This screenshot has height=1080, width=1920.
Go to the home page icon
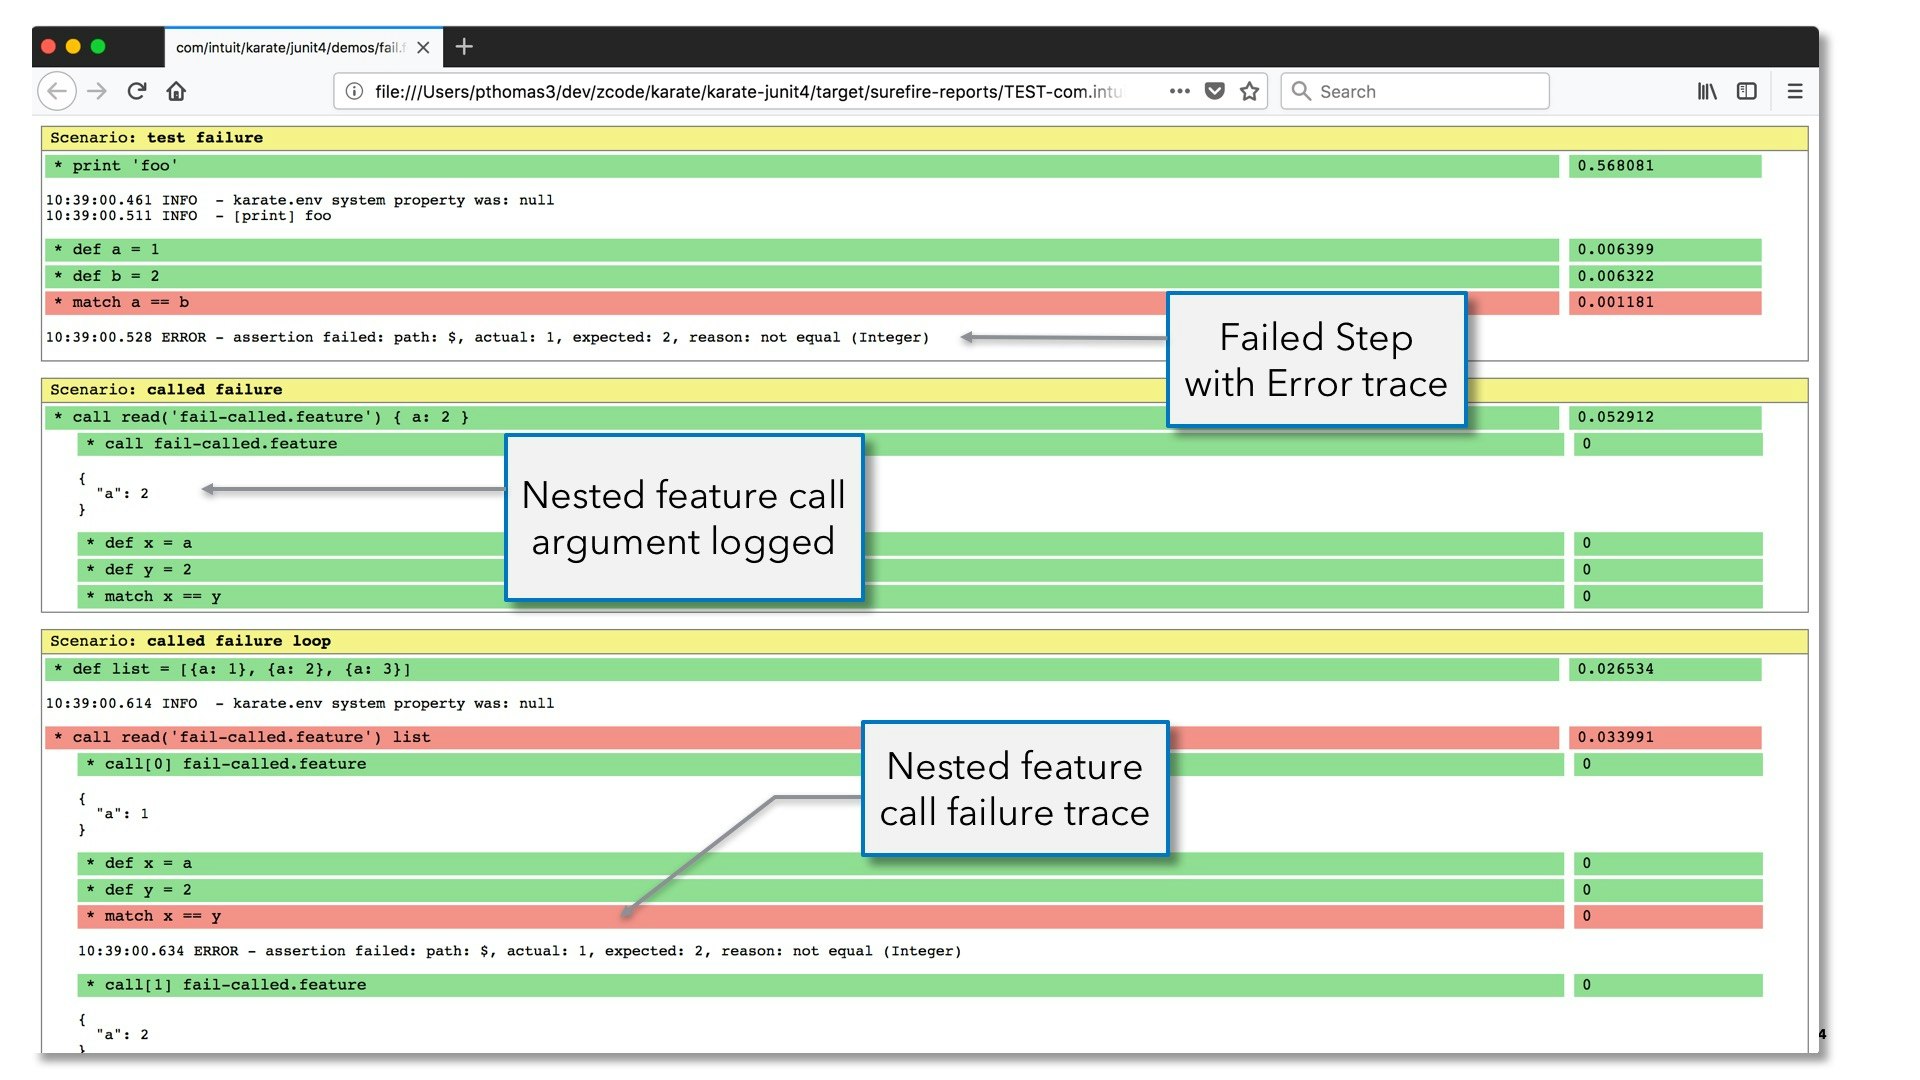pyautogui.click(x=176, y=91)
